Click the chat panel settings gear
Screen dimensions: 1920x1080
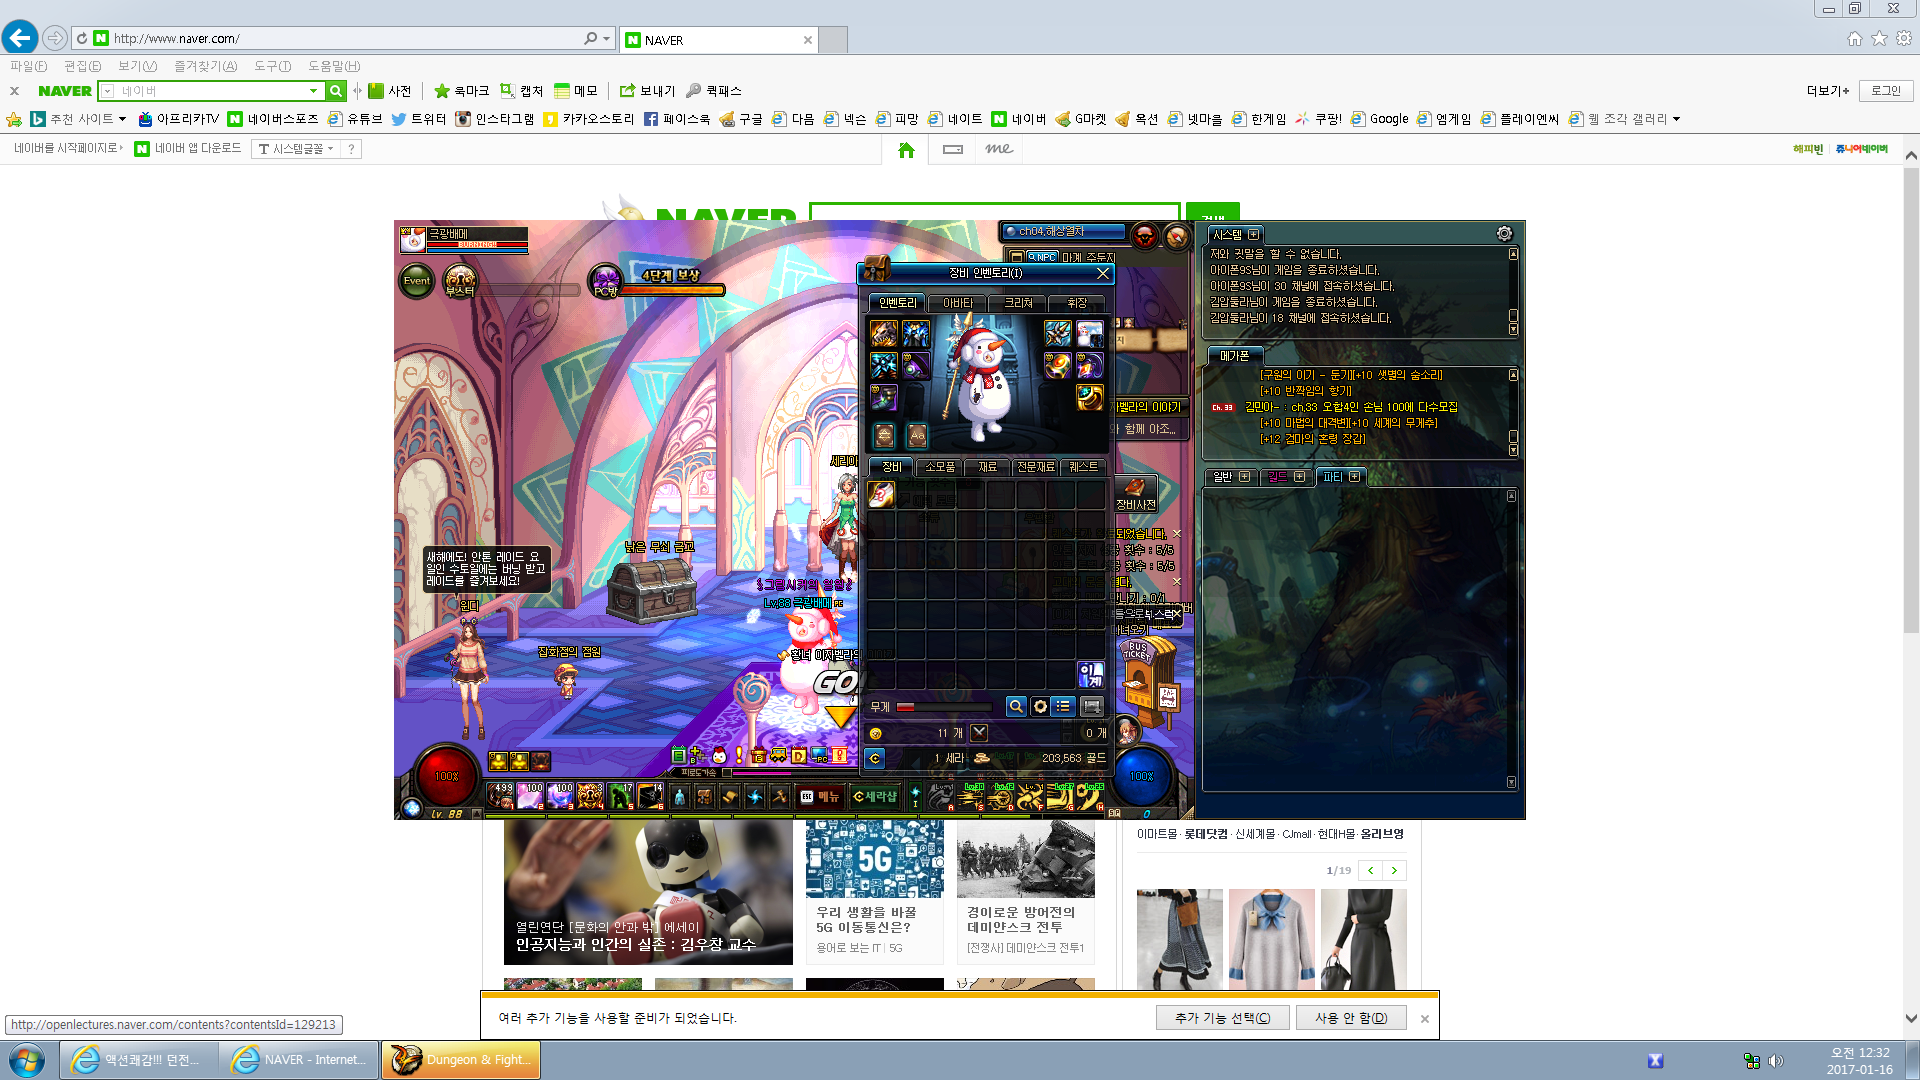(1504, 233)
